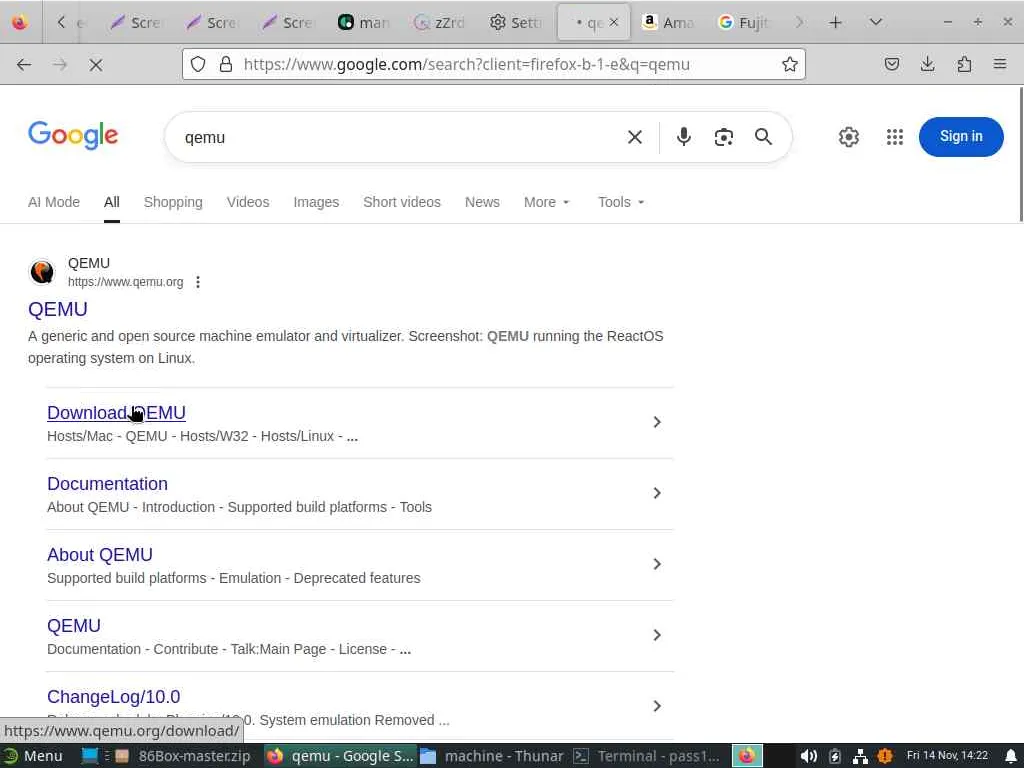The width and height of the screenshot is (1024, 768).
Task: Open the About QEMU link
Action: 100,555
